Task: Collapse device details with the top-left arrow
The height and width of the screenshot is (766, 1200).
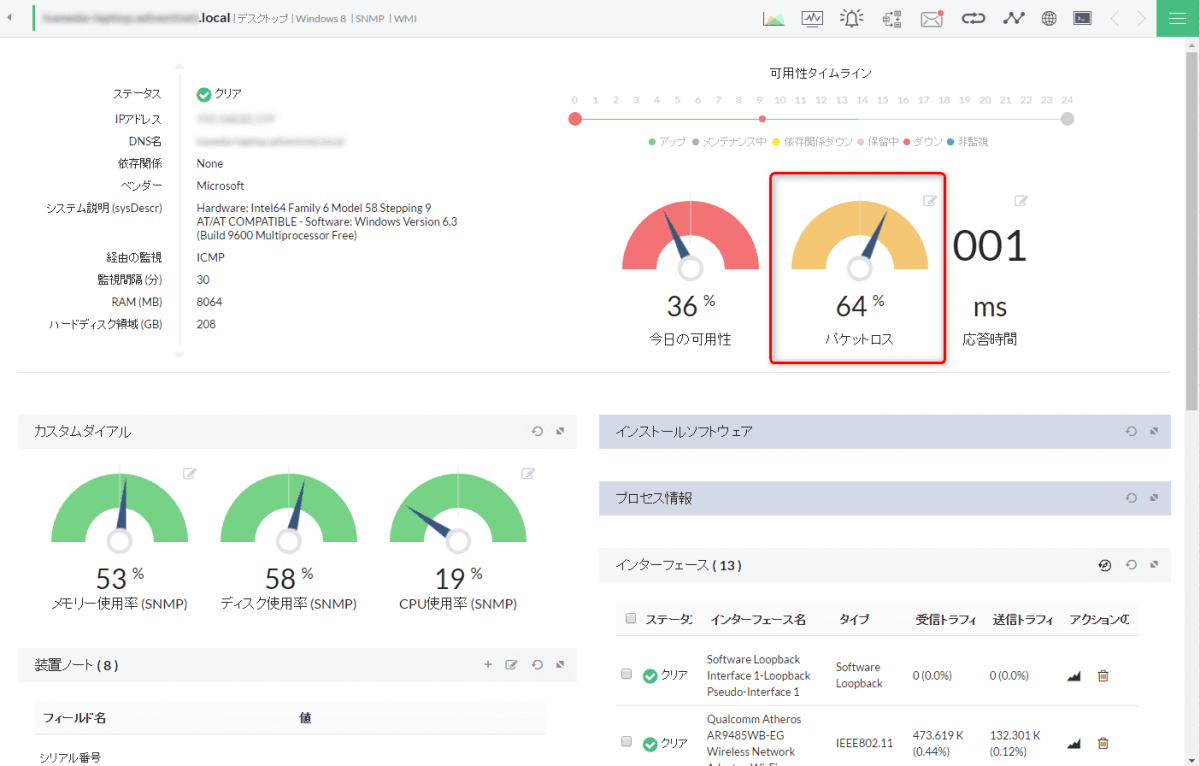Action: tap(10, 18)
